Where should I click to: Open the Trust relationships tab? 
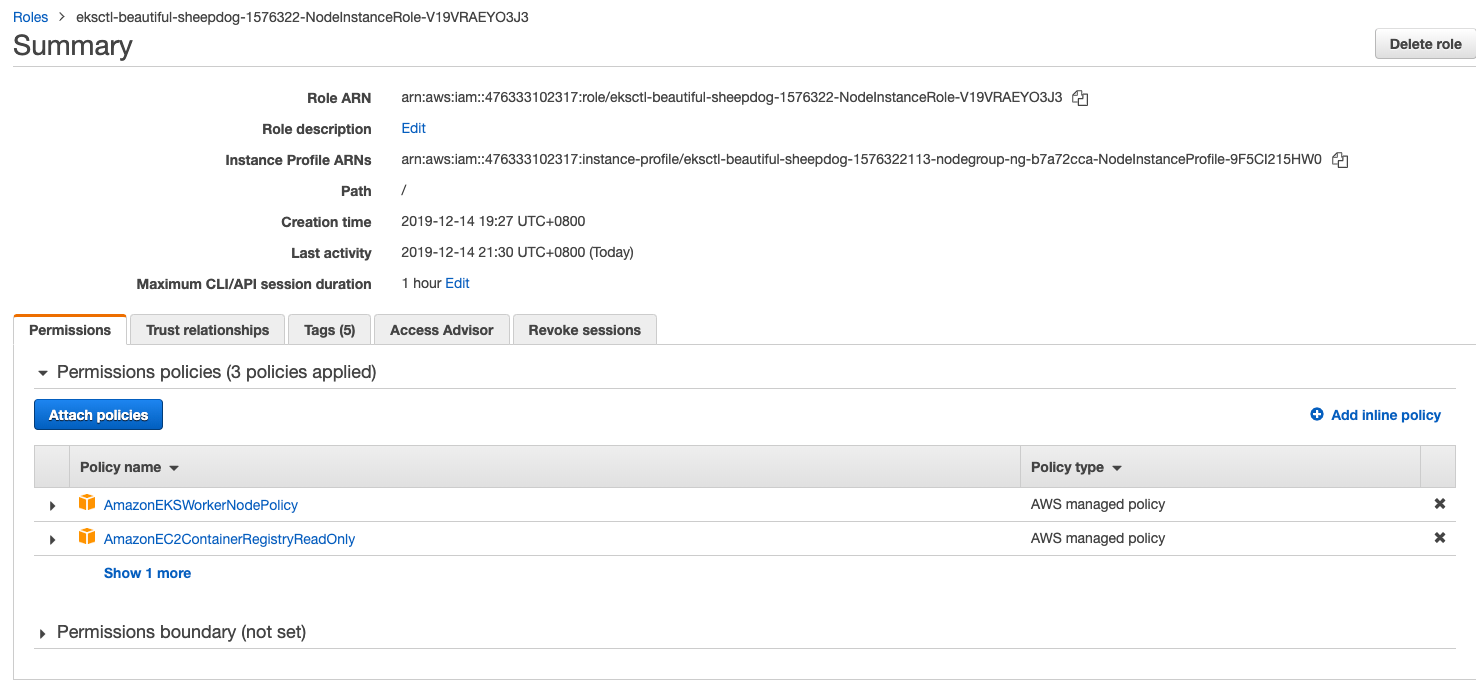207,330
